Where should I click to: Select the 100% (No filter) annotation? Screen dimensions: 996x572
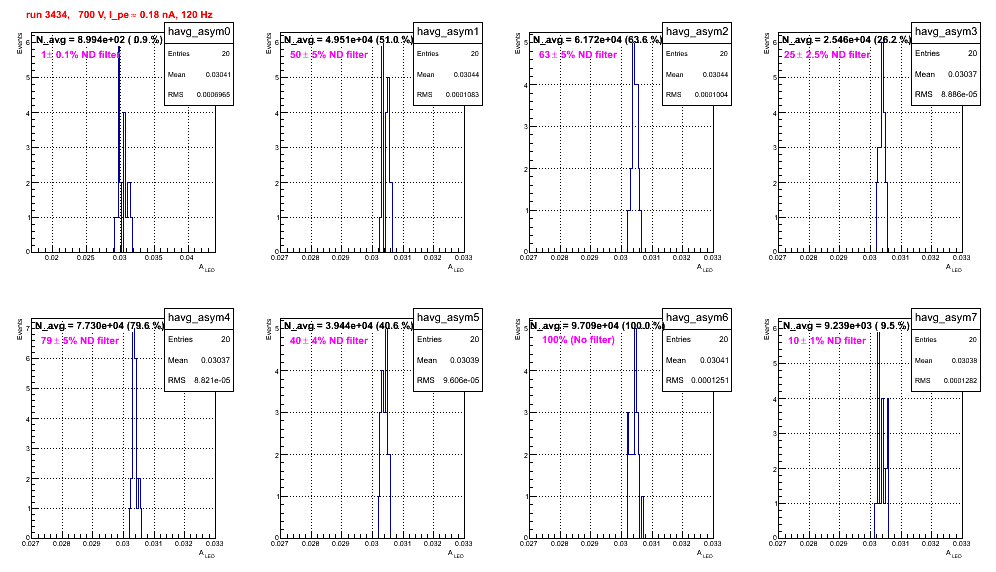(578, 340)
